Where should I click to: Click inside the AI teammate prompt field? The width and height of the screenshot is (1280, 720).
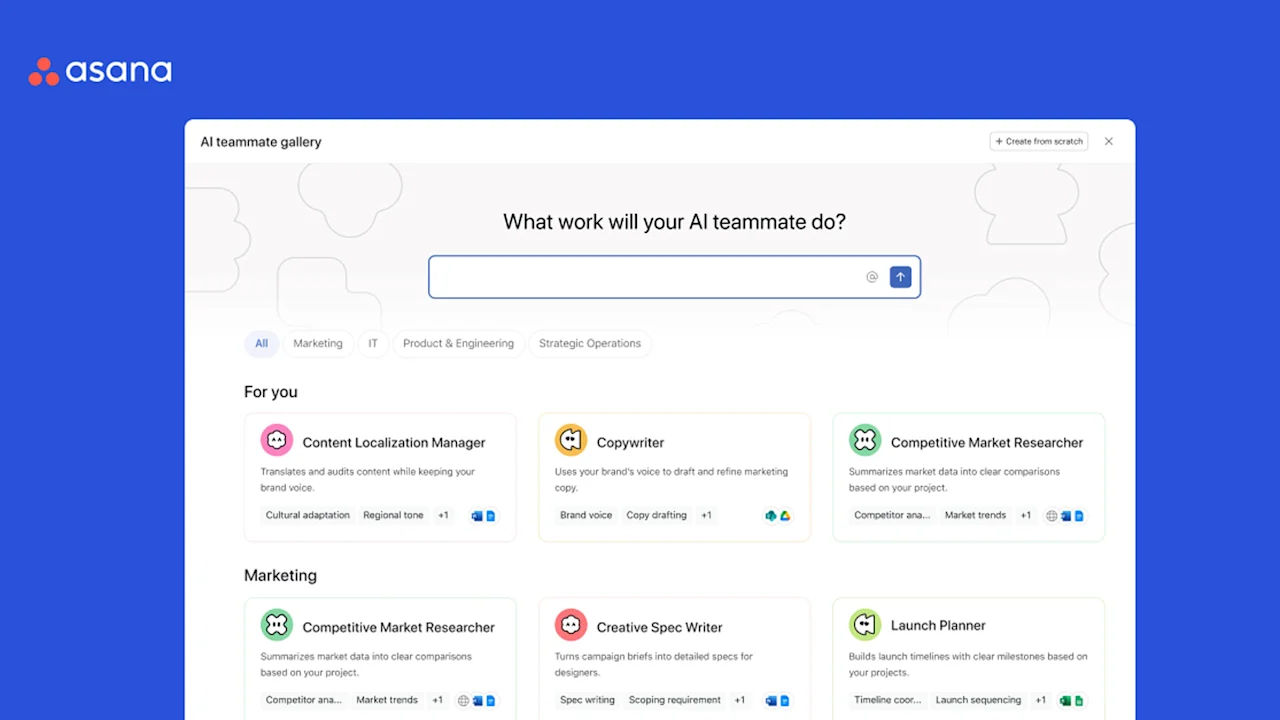(650, 277)
